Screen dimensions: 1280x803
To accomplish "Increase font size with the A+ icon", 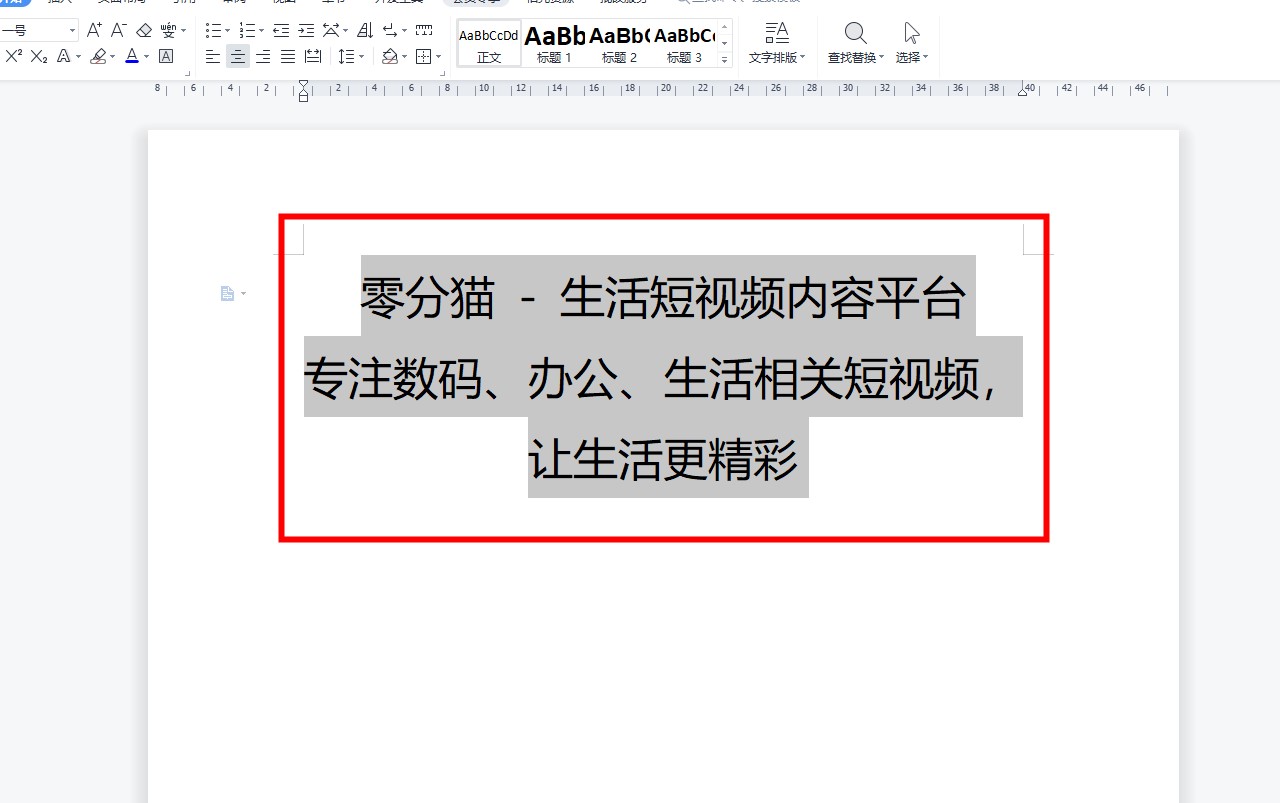I will click(x=94, y=31).
